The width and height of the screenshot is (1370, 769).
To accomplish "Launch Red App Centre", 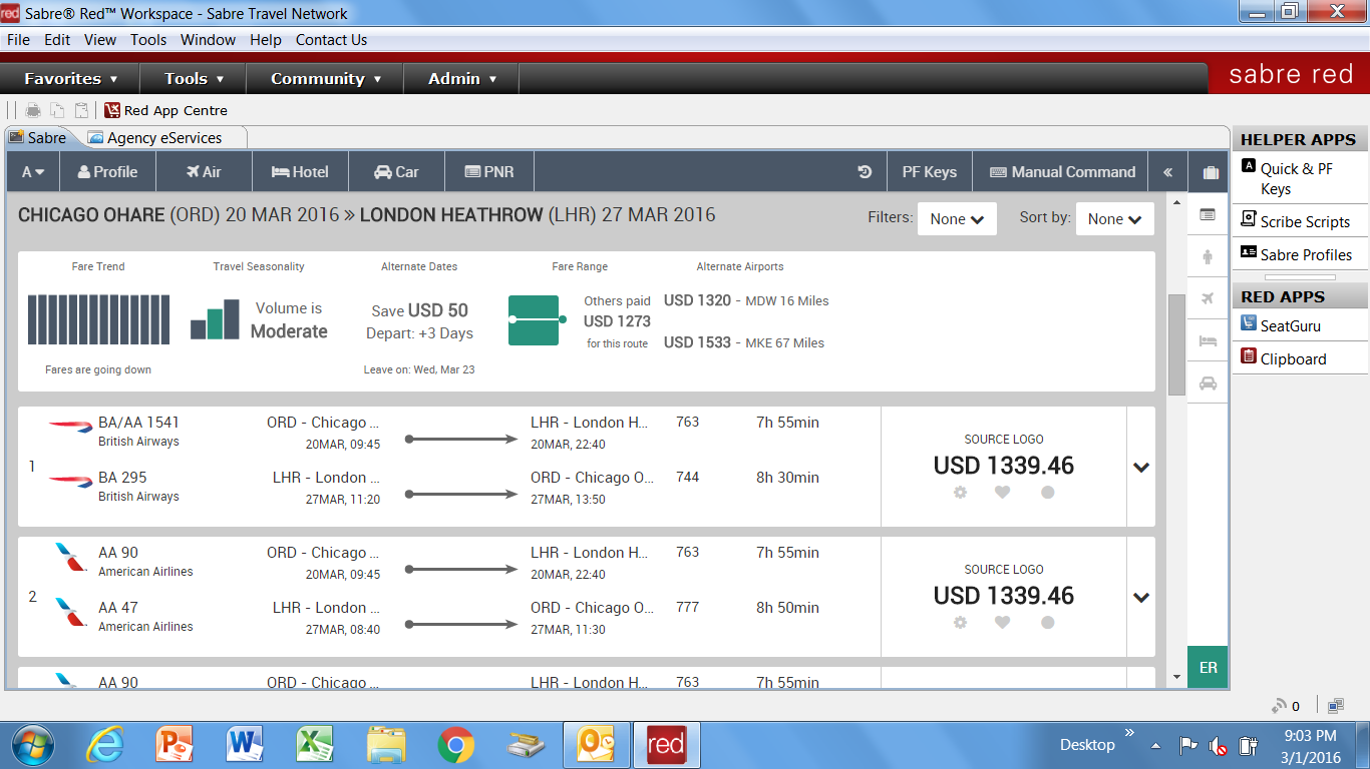I will point(166,110).
